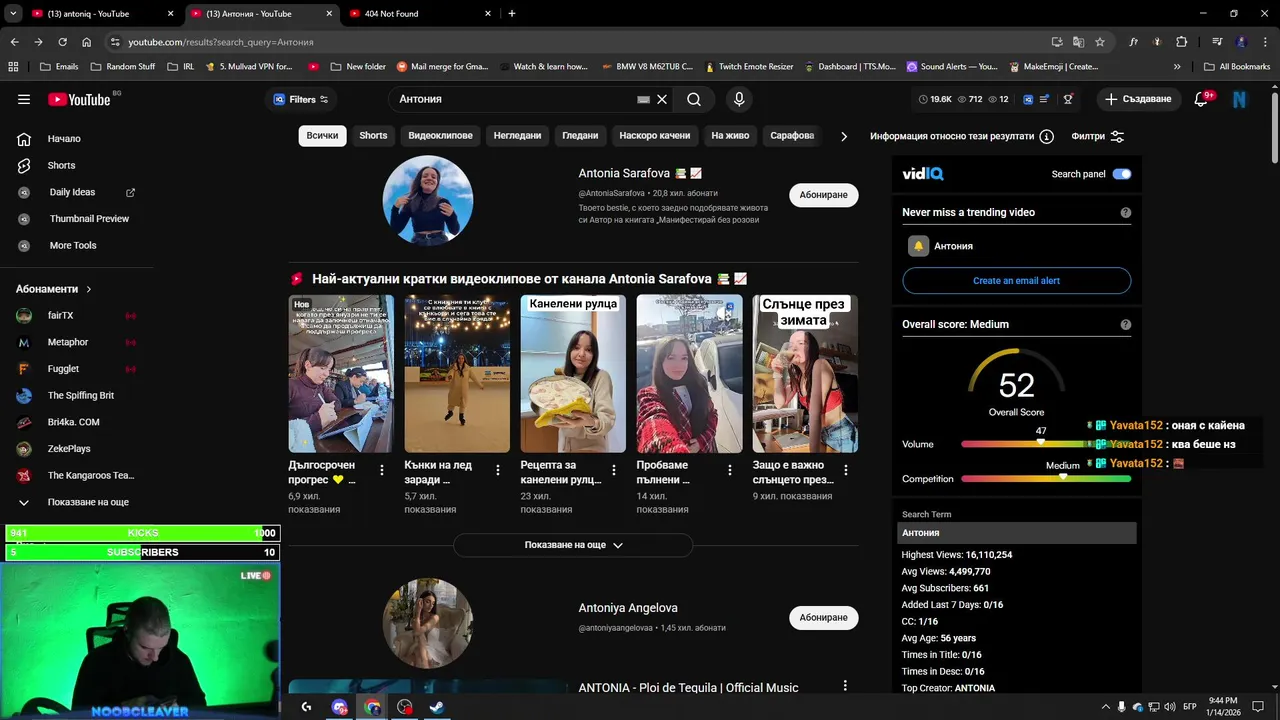Open Antonia Sarafova channel avatar
Viewport: 1280px width, 720px height.
click(x=428, y=200)
